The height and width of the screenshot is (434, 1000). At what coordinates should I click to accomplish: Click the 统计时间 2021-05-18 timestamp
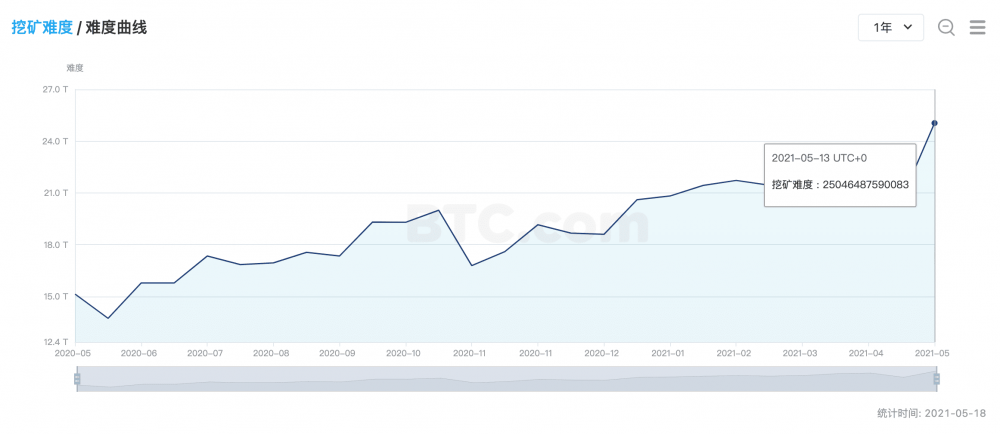click(x=932, y=412)
